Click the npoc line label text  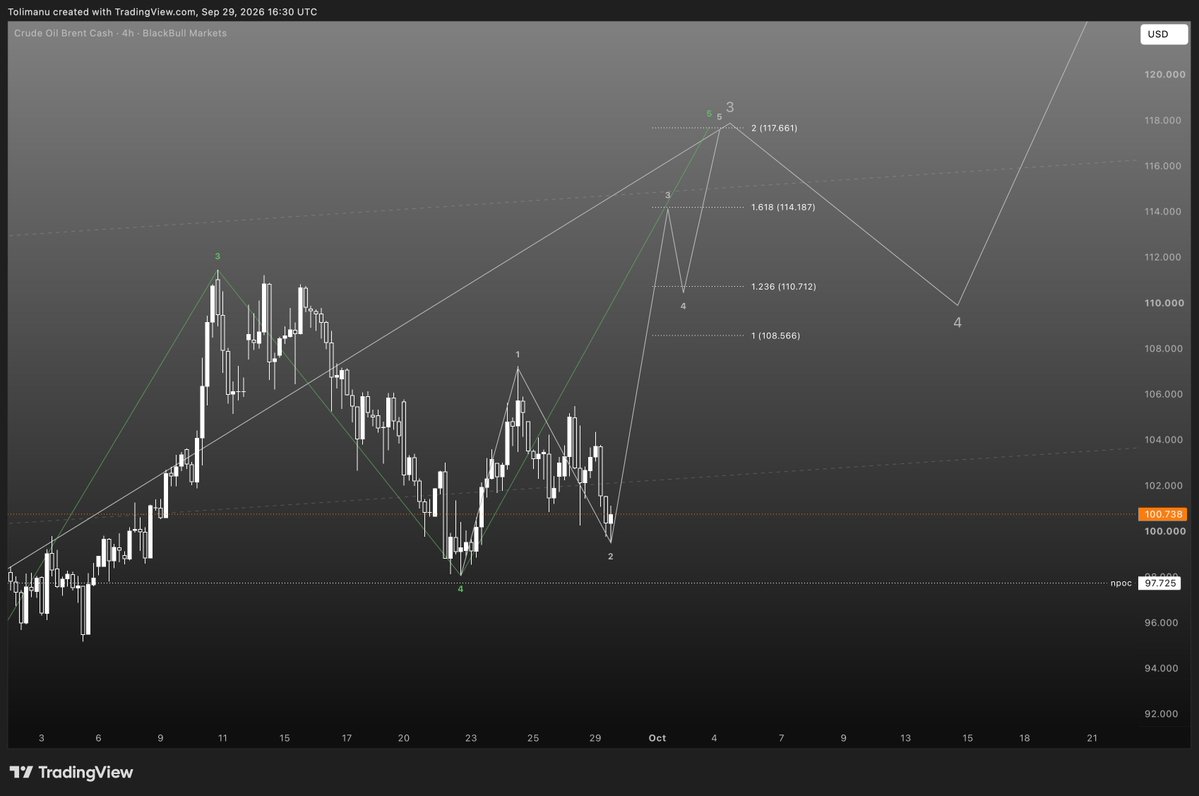[x=1121, y=583]
